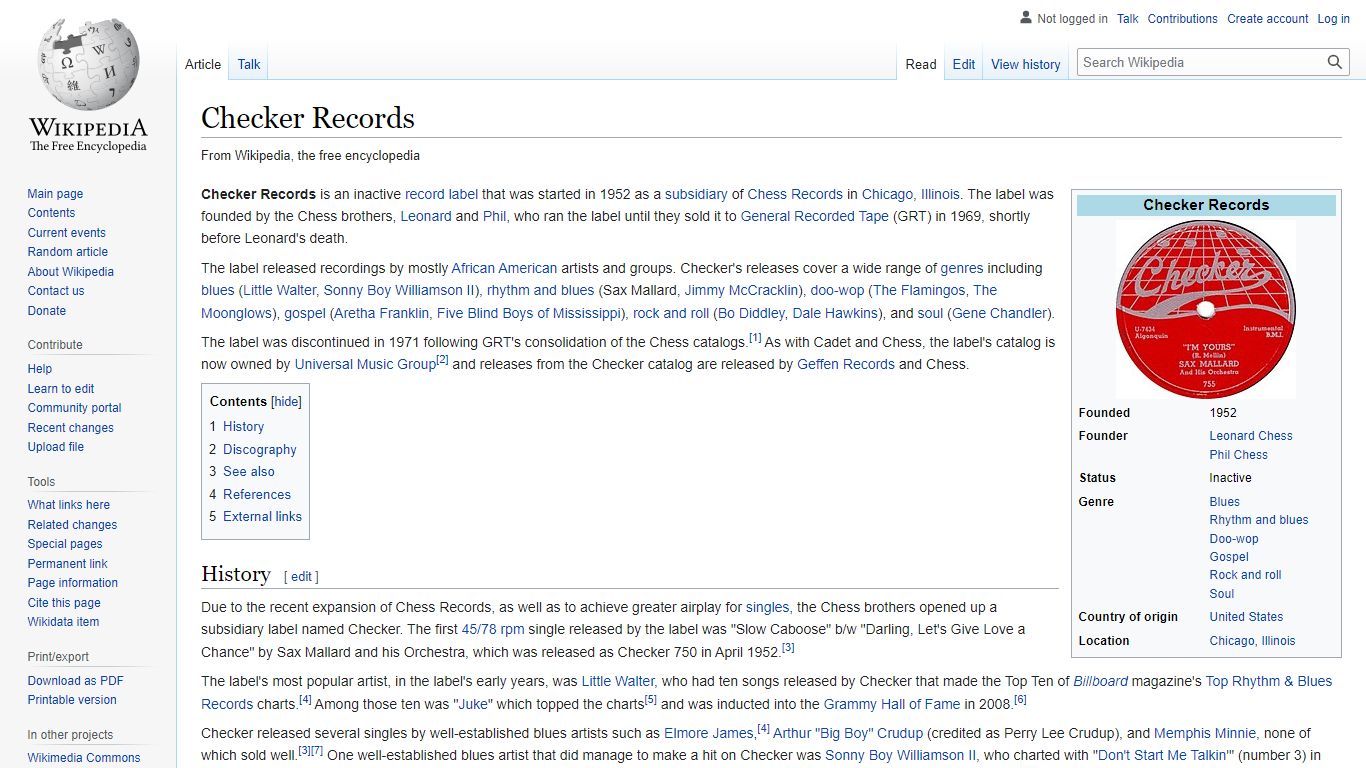The image size is (1366, 768).
Task: Focus the Search Wikipedia field
Action: 1203,62
